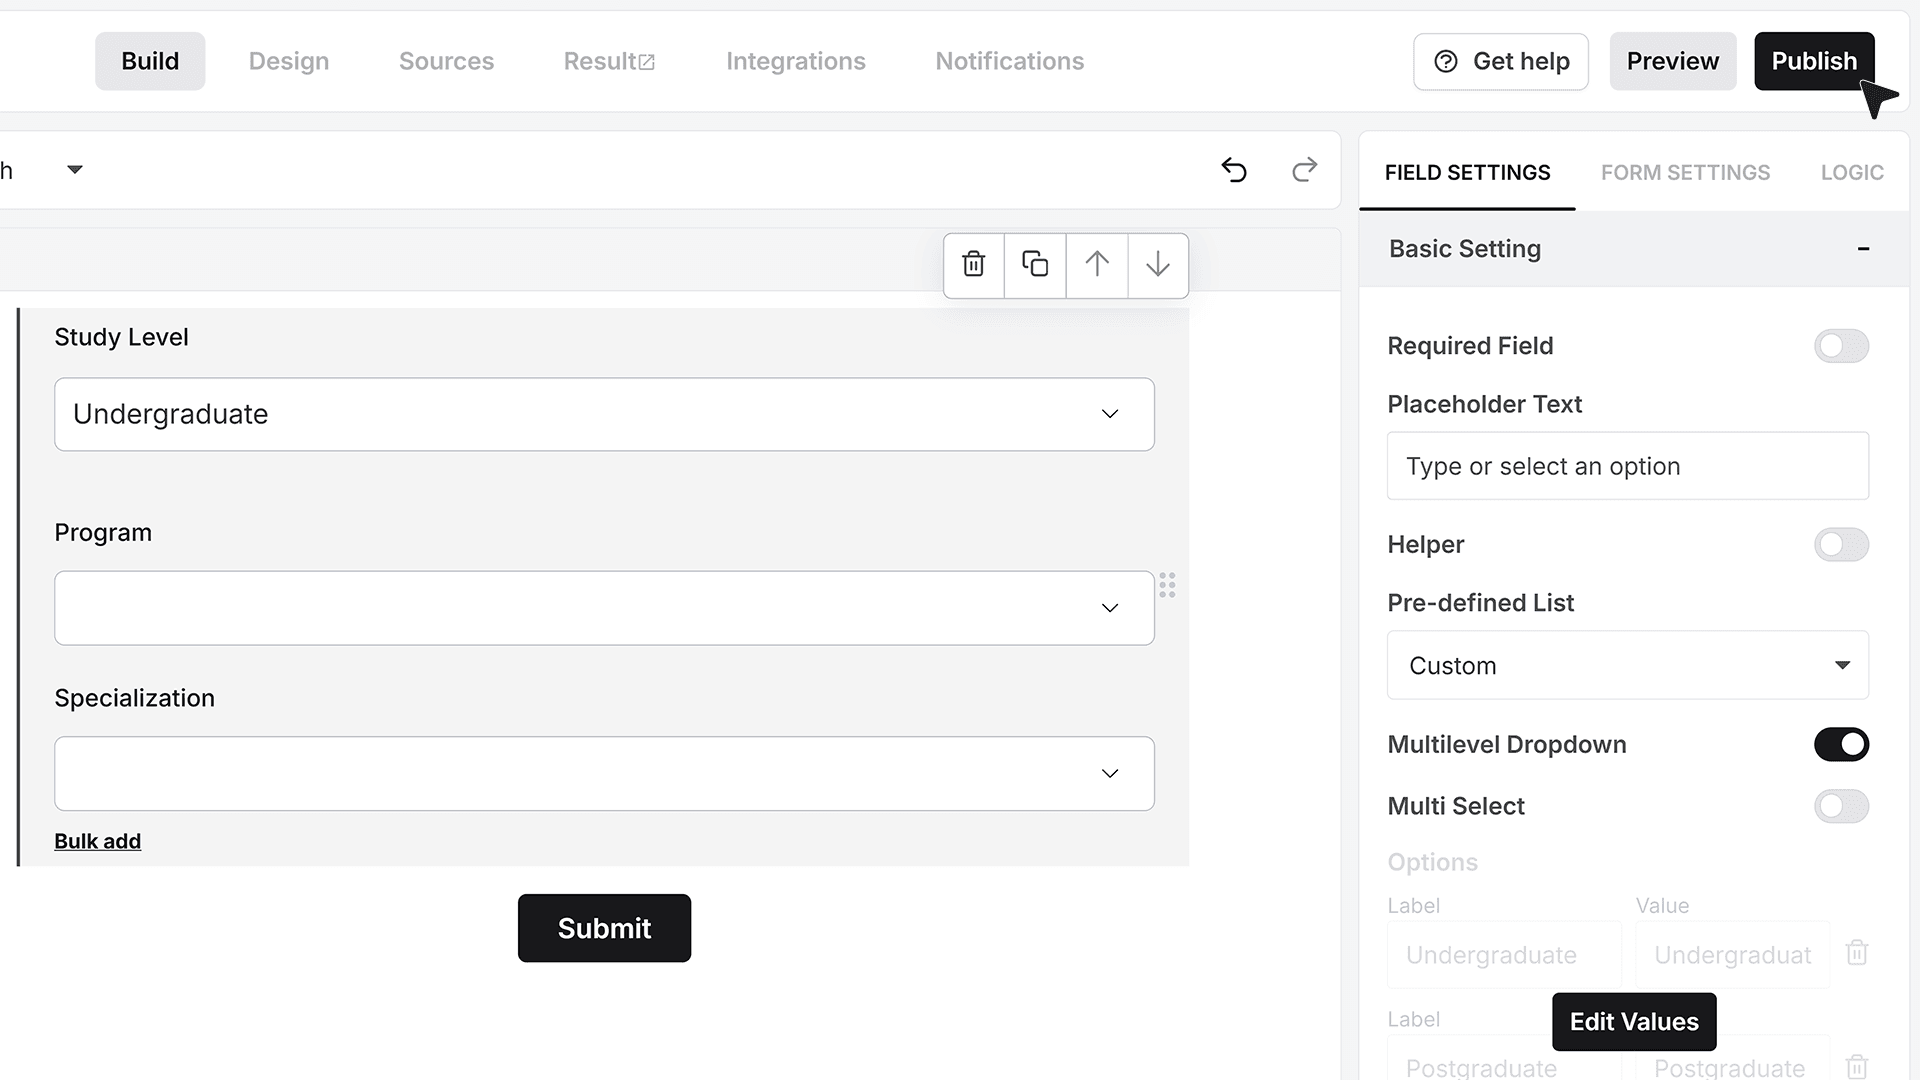Go to the Notifications tab
Viewport: 1920px width, 1080px height.
click(1009, 61)
